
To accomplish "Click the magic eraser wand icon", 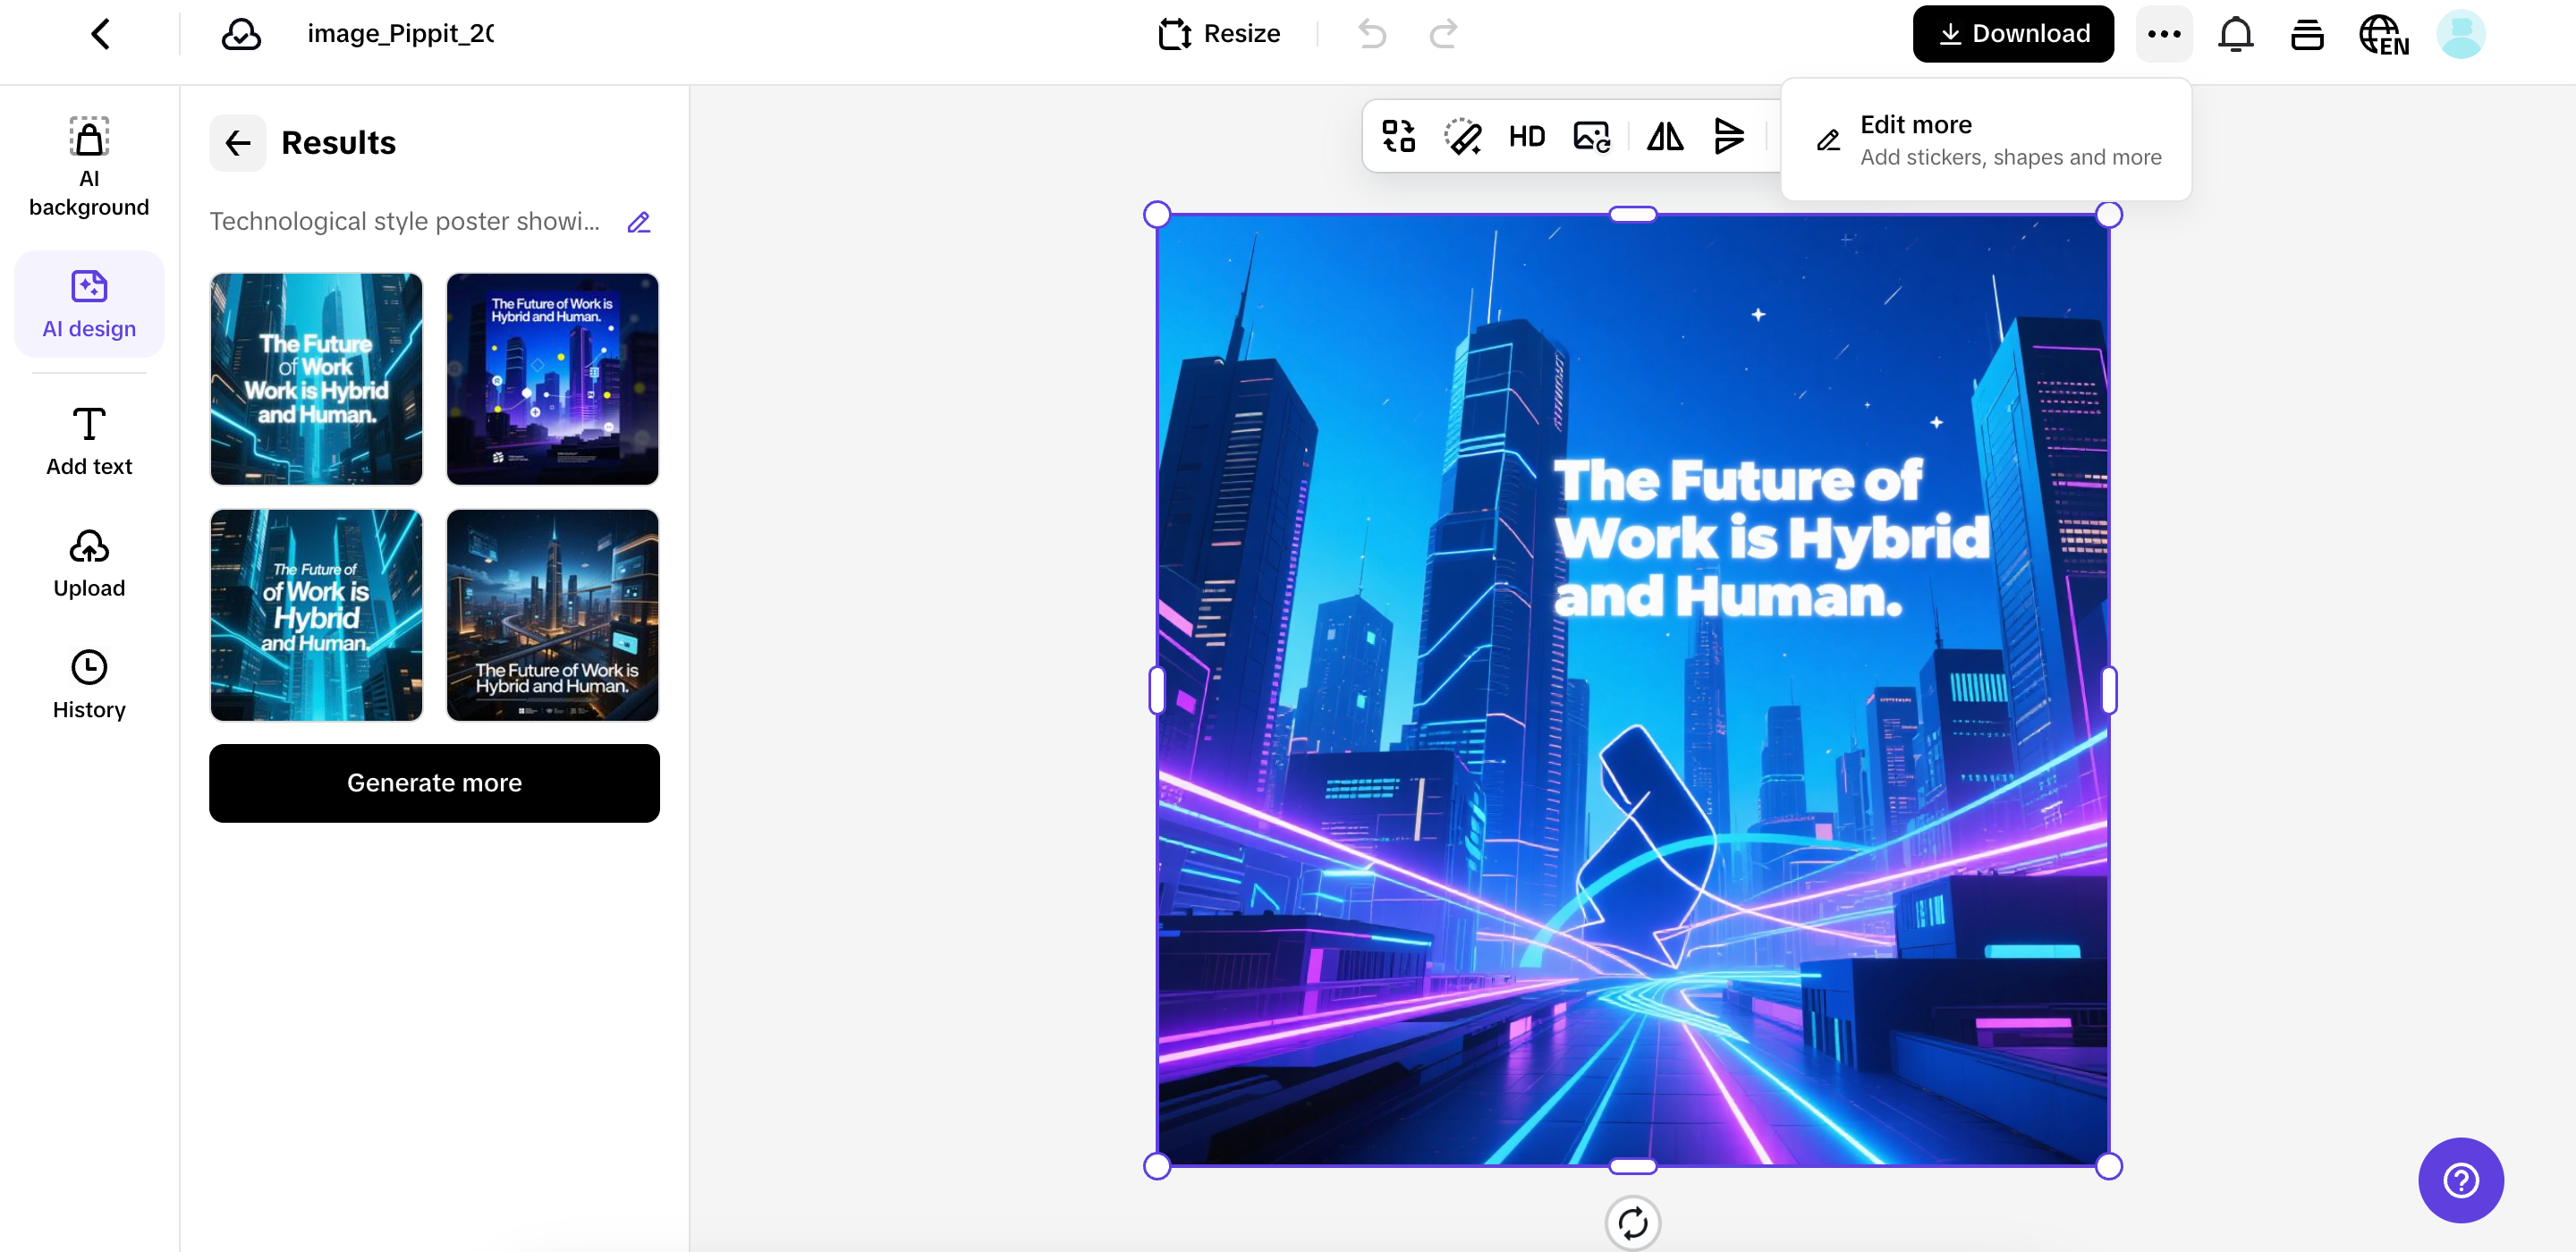I will pyautogui.click(x=1462, y=137).
